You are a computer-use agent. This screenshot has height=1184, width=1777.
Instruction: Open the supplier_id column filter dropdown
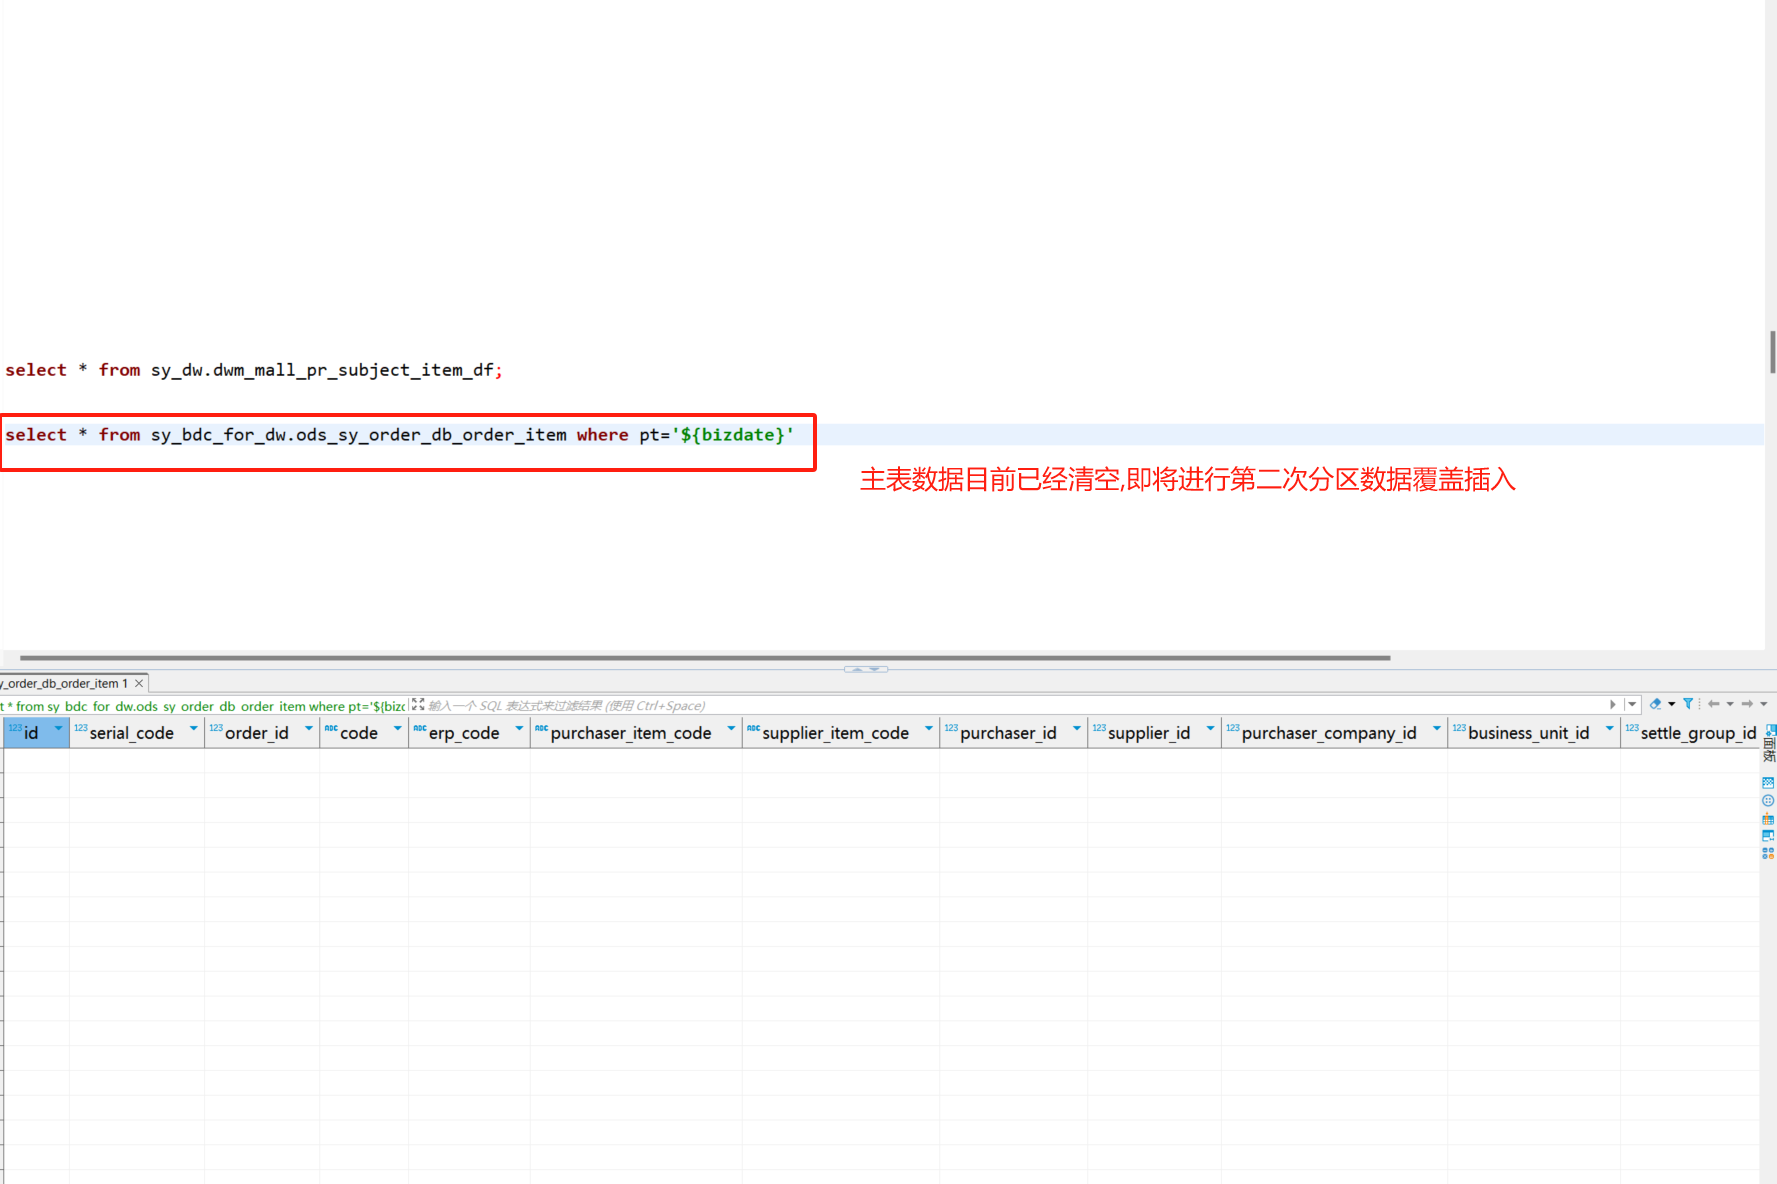tap(1210, 729)
